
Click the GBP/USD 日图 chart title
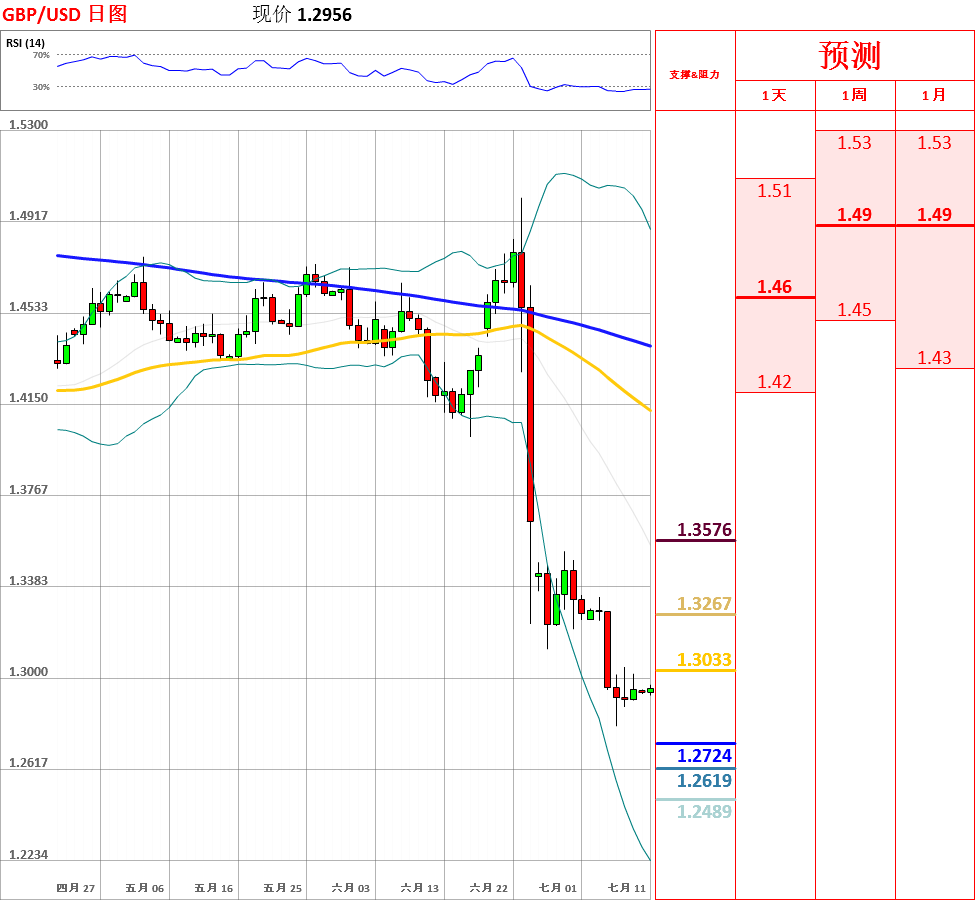(x=65, y=14)
